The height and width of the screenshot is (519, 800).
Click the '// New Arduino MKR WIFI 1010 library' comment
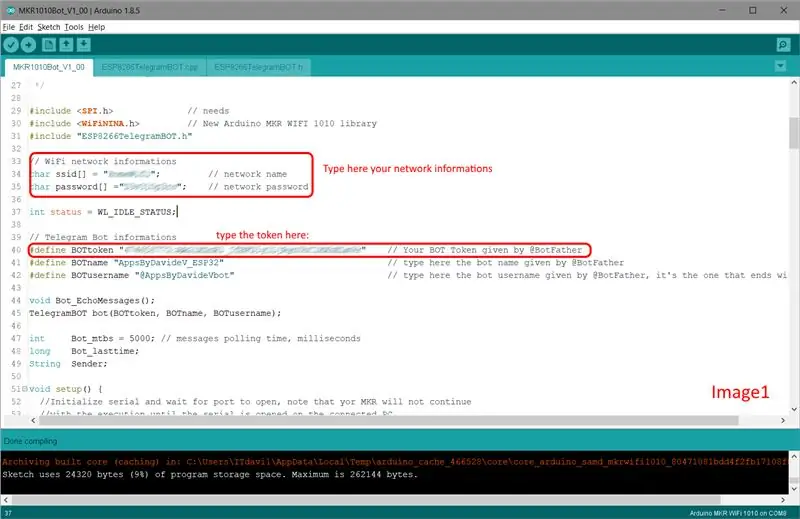pos(282,123)
